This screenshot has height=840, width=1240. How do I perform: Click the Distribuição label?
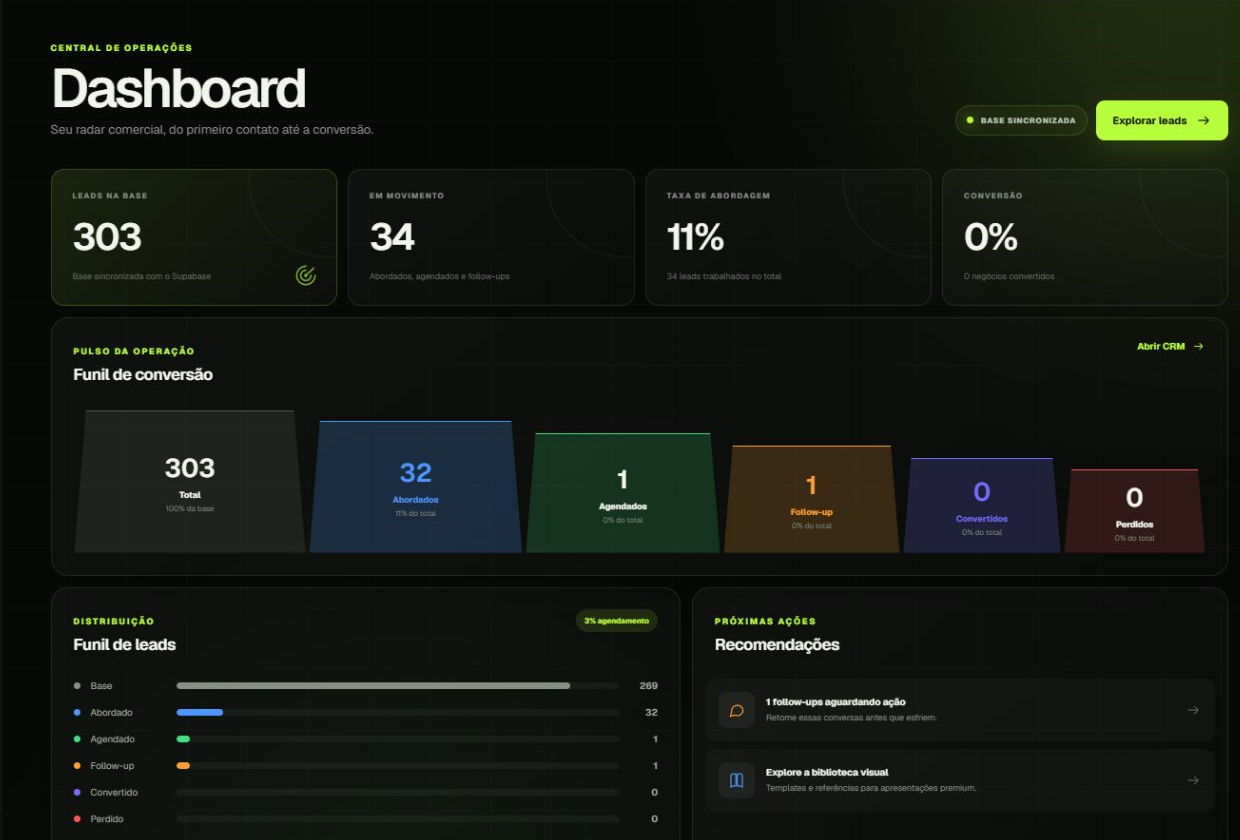[114, 621]
